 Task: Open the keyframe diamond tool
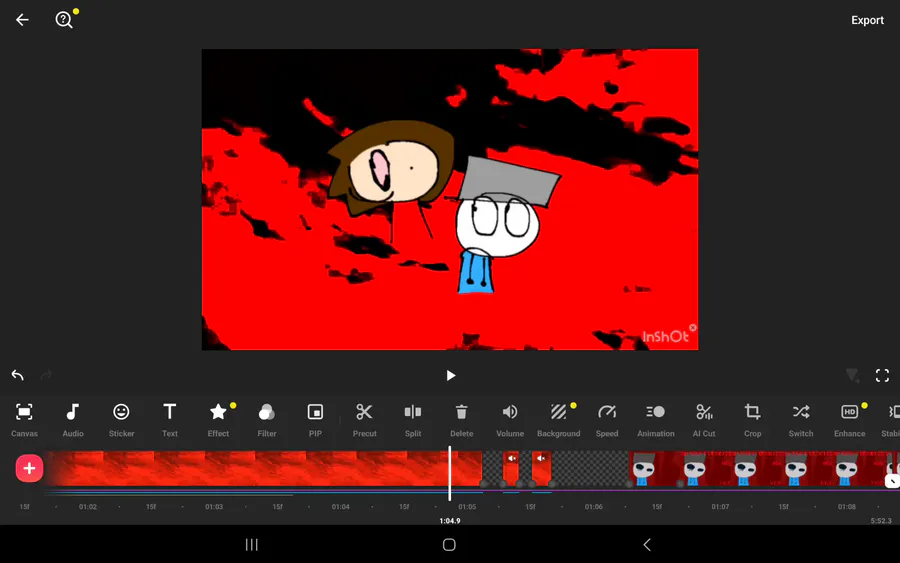[852, 375]
